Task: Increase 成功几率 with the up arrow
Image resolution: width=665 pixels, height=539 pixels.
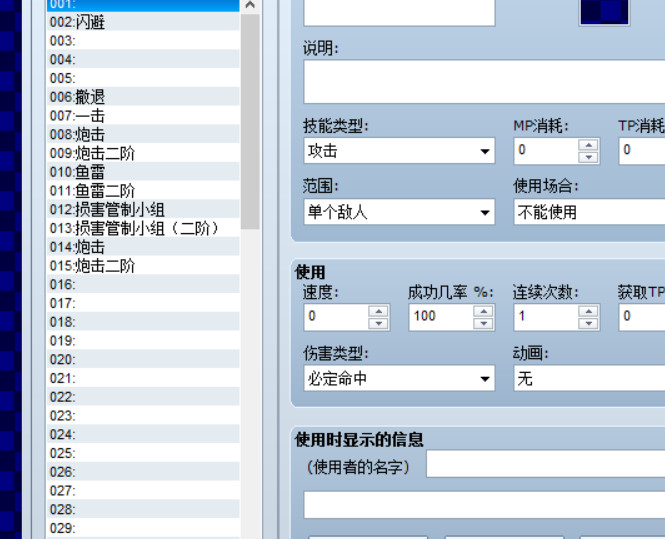Action: click(x=483, y=311)
